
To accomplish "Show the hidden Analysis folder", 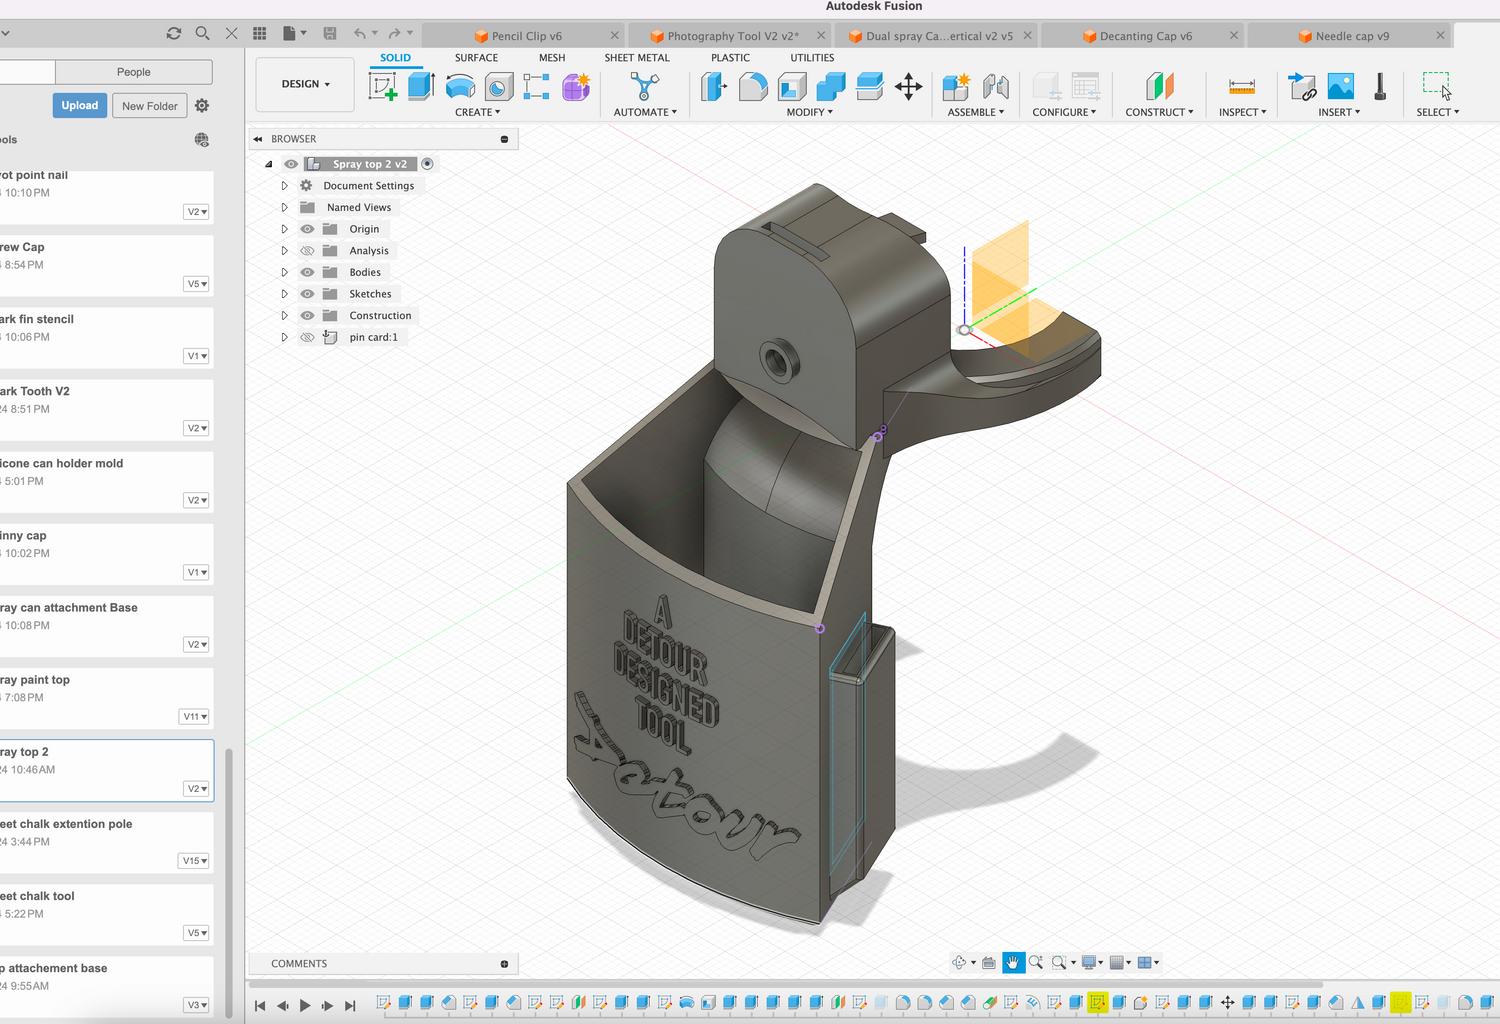I will (308, 251).
